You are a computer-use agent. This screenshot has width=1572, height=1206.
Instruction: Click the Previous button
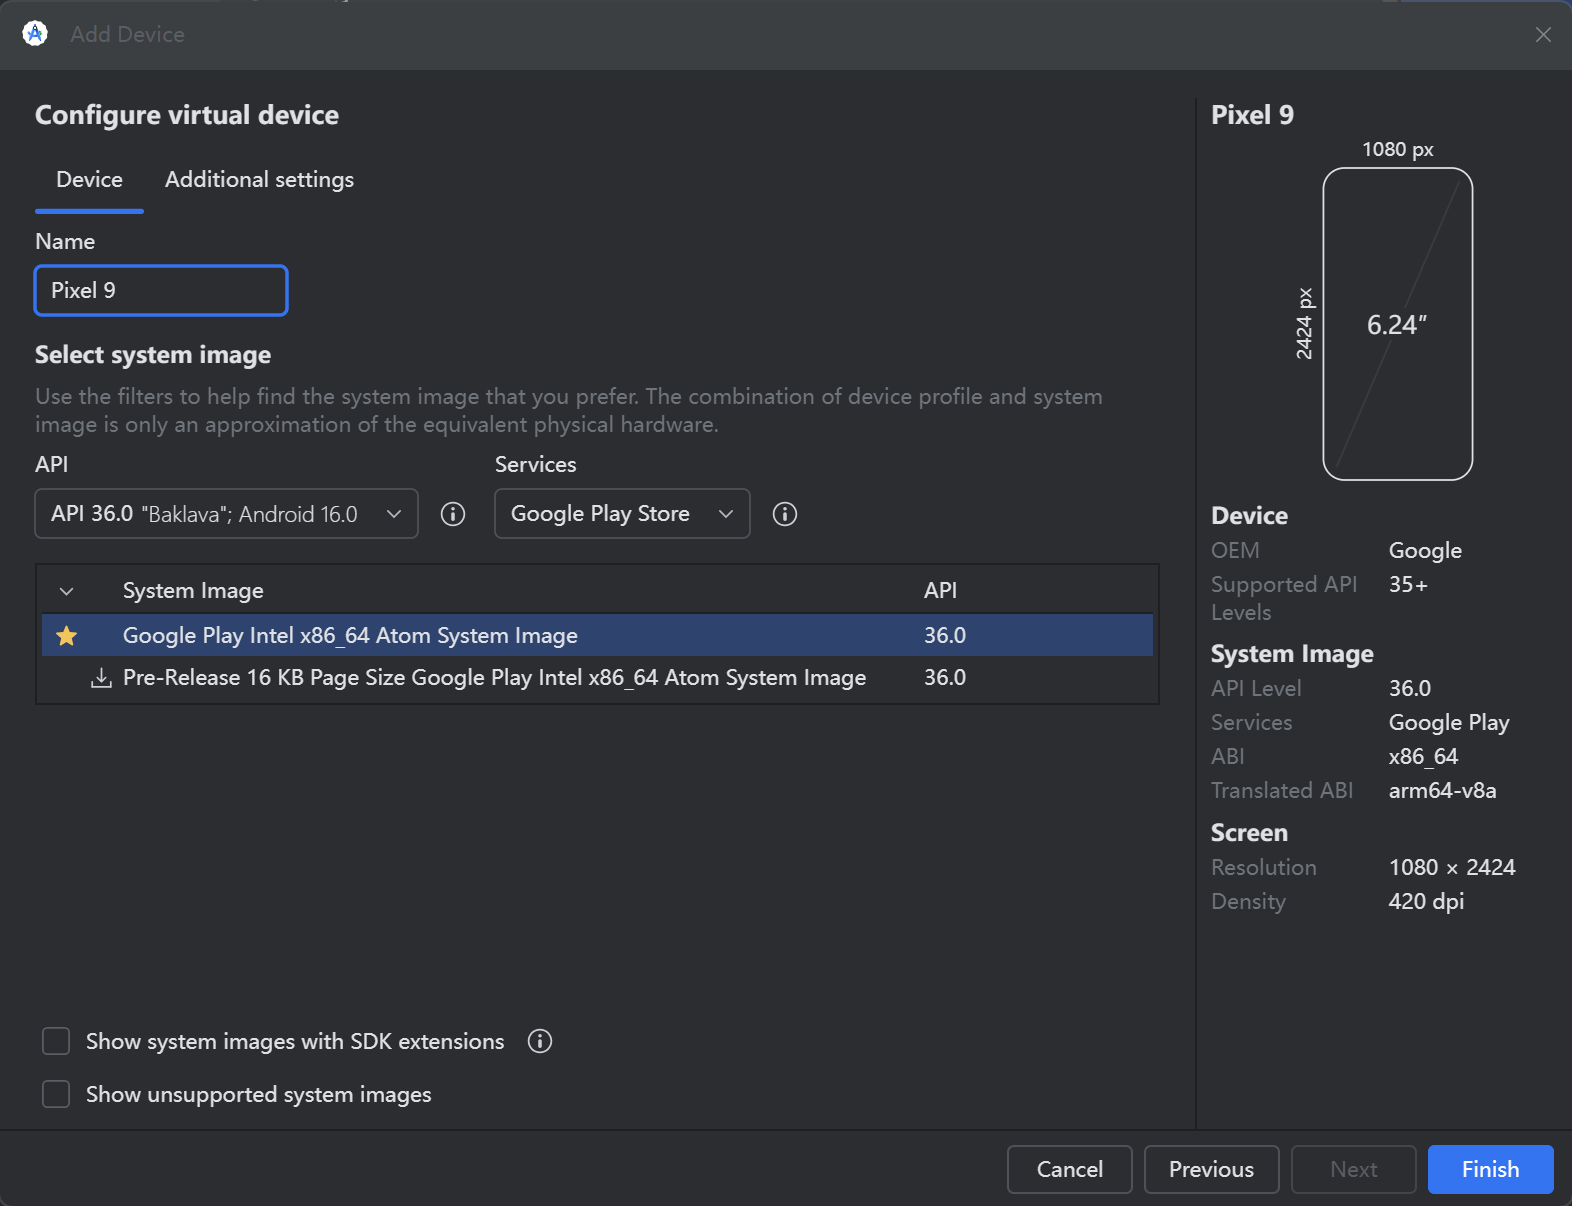click(1211, 1169)
